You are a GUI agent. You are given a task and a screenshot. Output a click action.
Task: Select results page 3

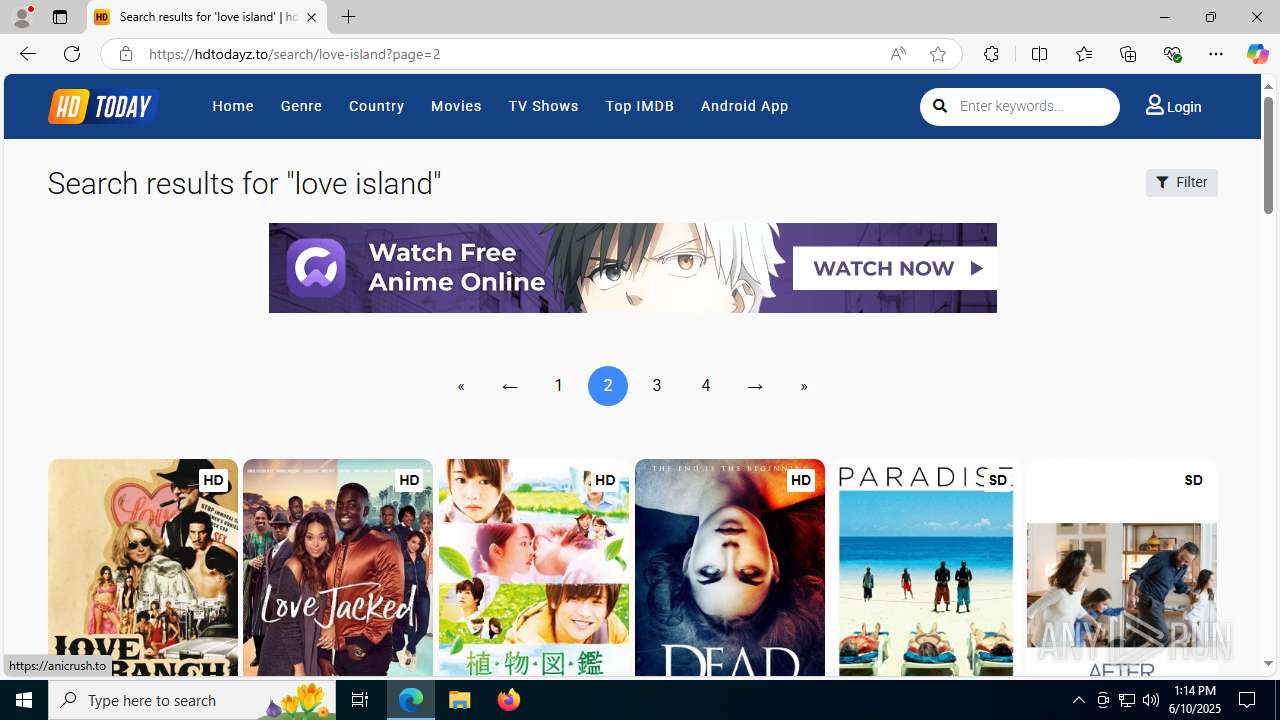click(x=657, y=386)
